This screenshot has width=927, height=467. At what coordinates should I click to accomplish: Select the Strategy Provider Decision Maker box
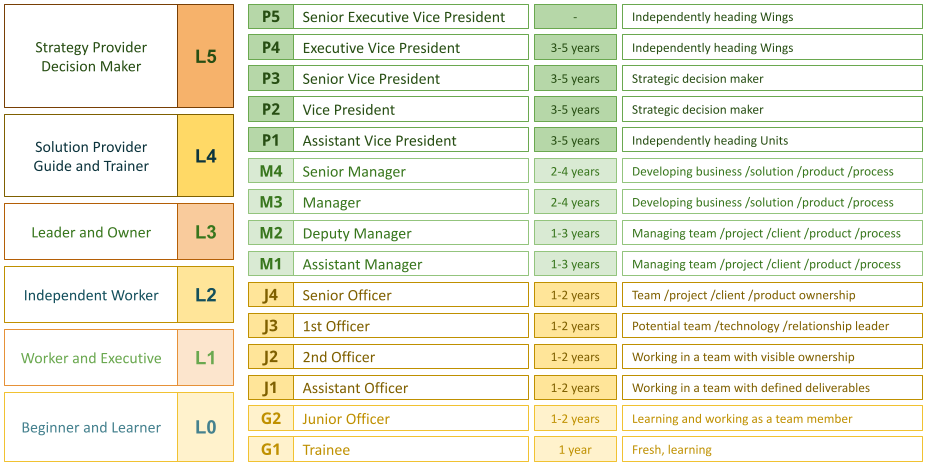[x=91, y=56]
